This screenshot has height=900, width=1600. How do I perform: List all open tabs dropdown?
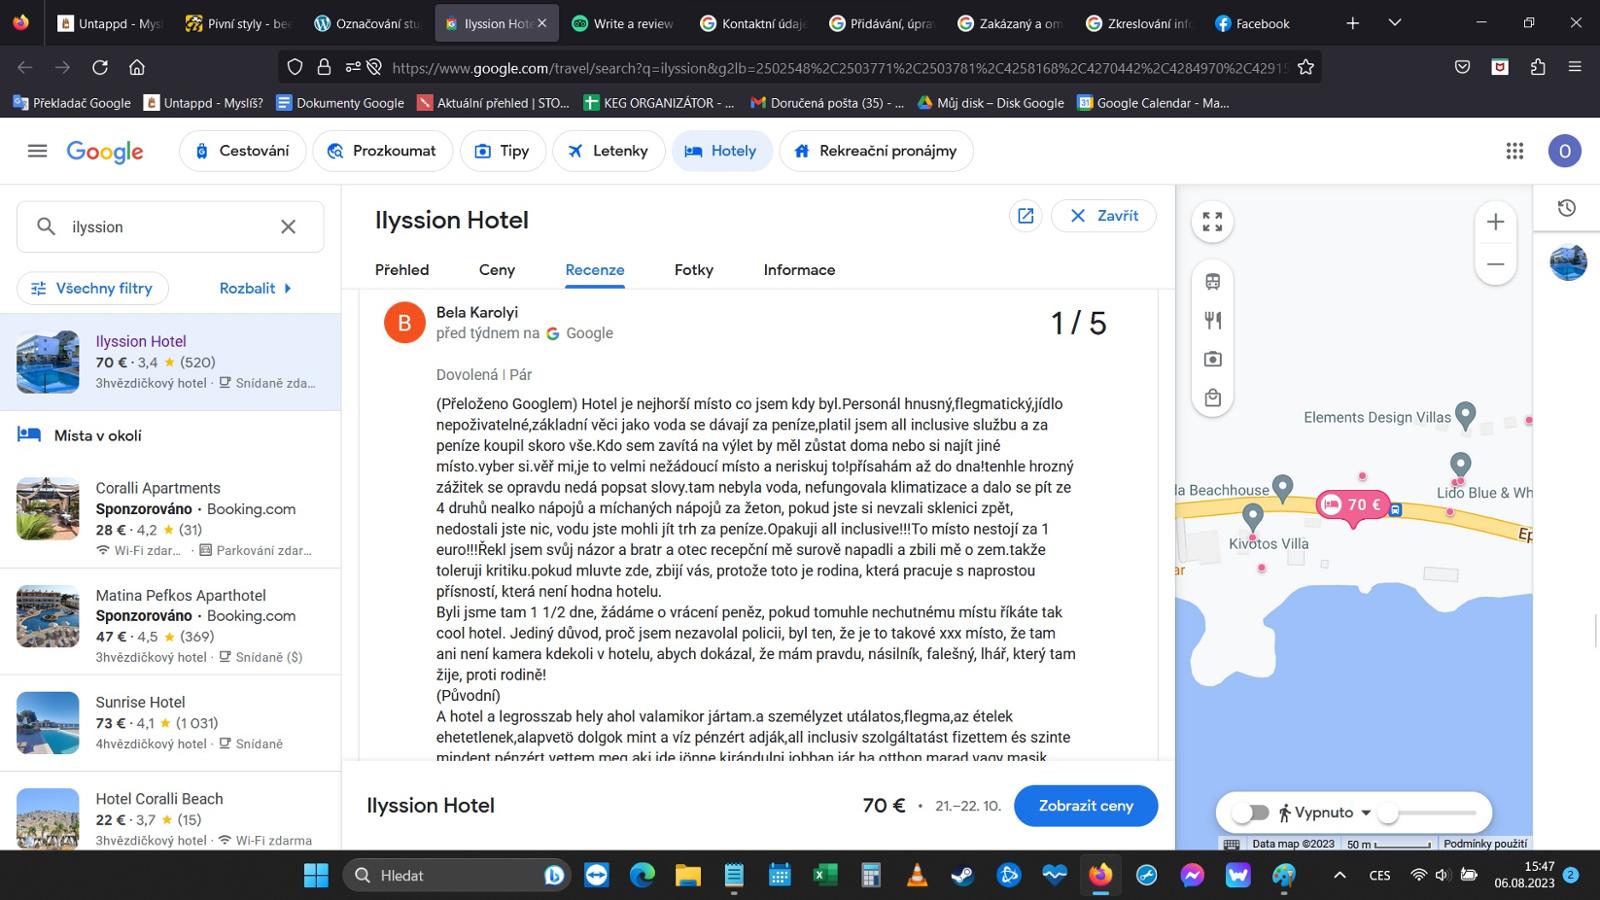point(1395,23)
